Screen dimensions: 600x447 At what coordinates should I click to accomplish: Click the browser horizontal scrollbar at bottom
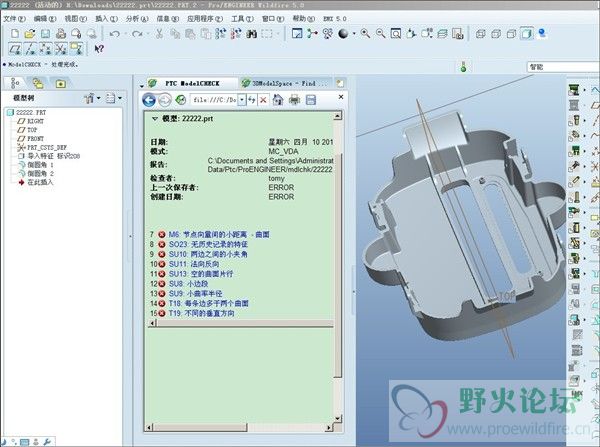coord(239,427)
